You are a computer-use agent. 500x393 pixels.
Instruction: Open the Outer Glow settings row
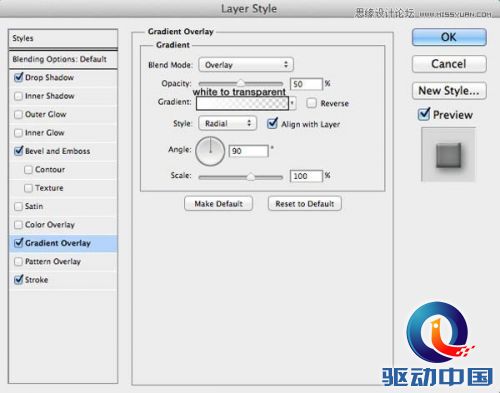(63, 115)
